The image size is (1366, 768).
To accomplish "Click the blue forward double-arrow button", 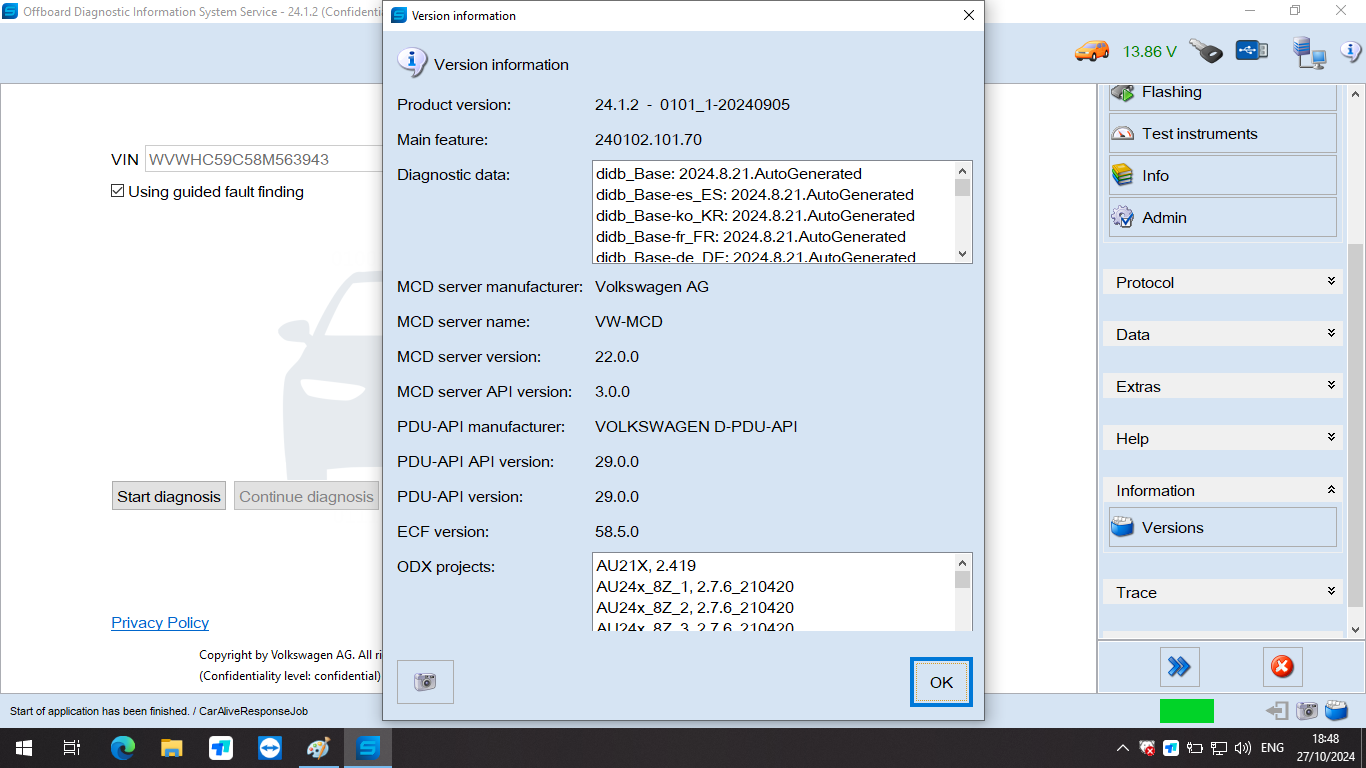I will pos(1179,667).
